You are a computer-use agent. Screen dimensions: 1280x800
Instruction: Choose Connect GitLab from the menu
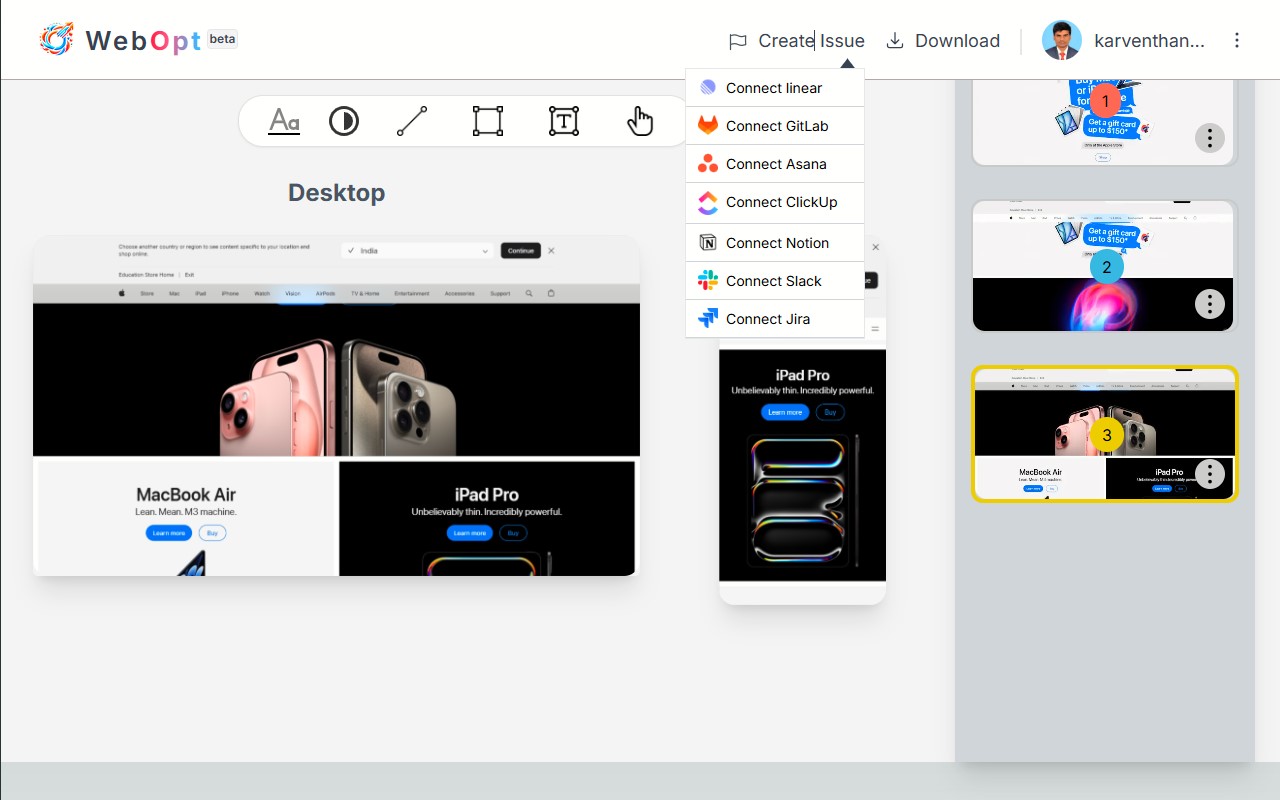(775, 126)
